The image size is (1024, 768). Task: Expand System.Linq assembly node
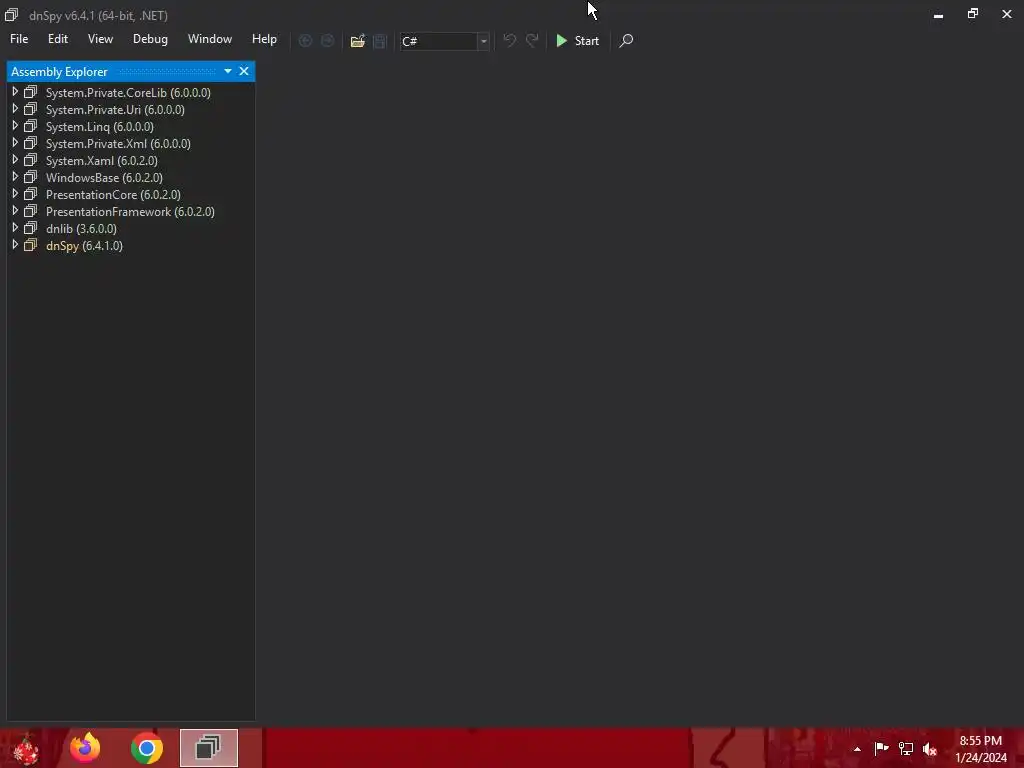pyautogui.click(x=15, y=126)
